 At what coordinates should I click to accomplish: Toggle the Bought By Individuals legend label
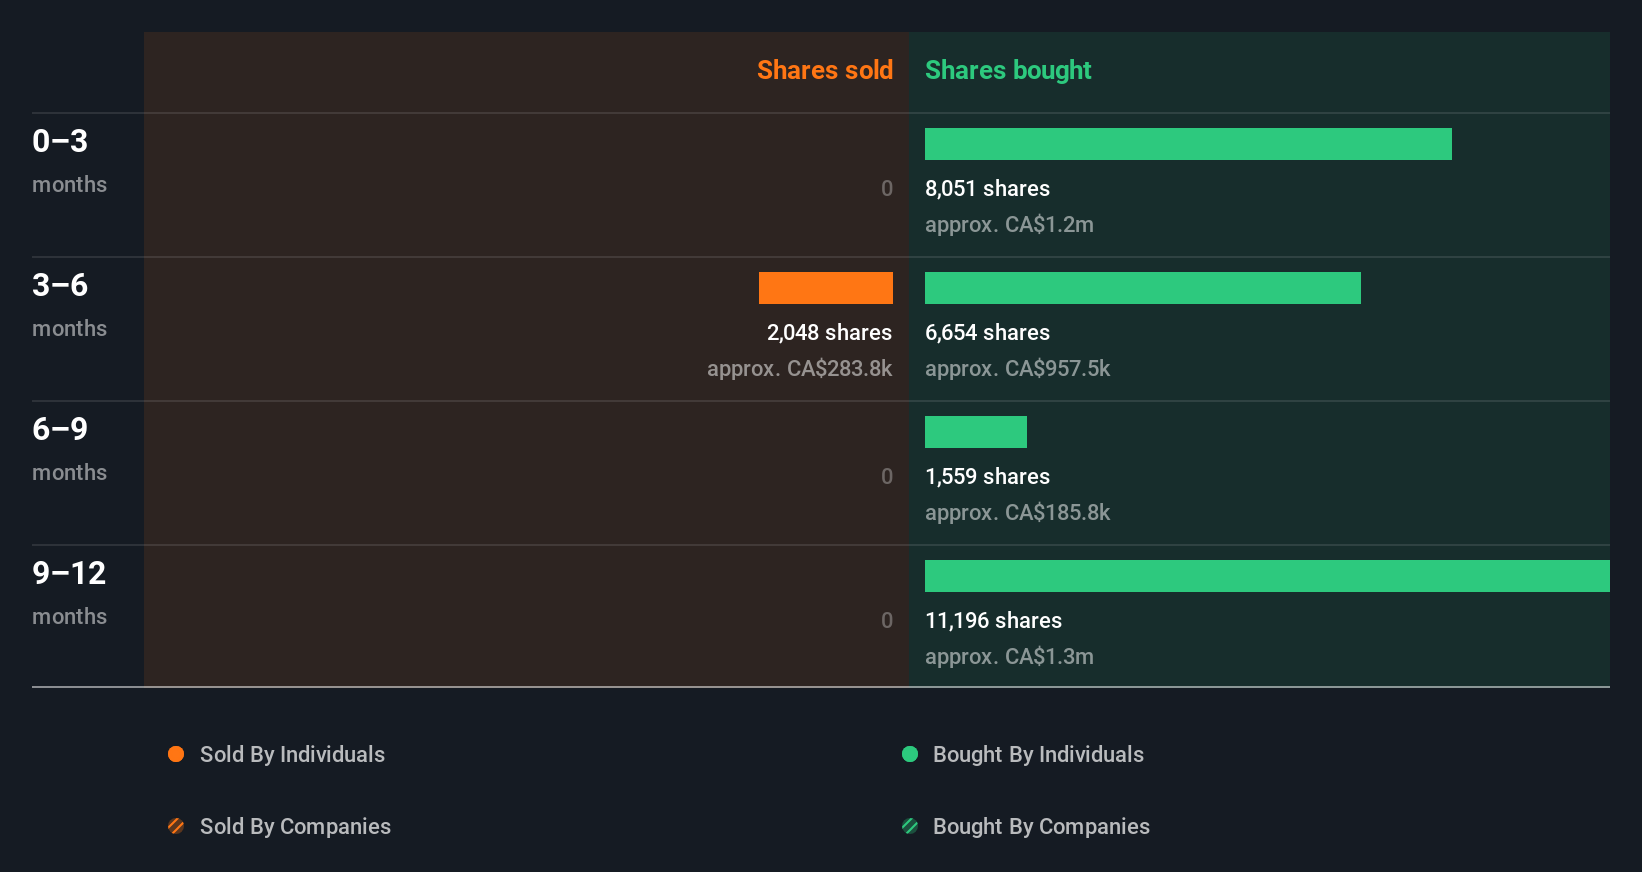pyautogui.click(x=1038, y=754)
